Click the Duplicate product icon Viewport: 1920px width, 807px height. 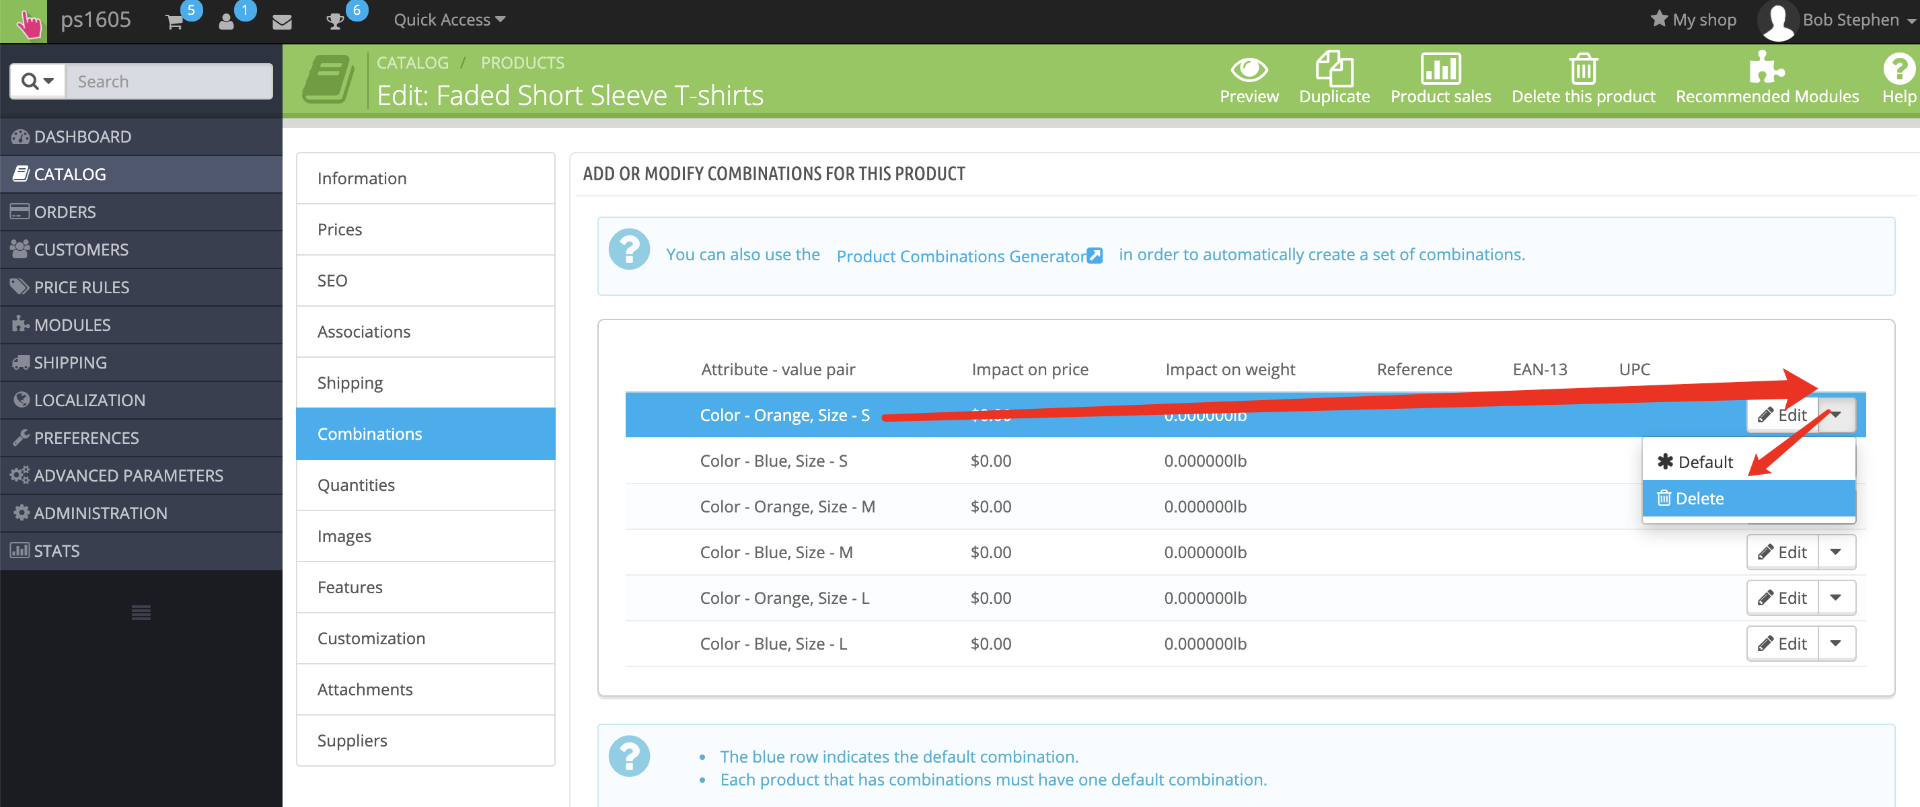pos(1334,68)
